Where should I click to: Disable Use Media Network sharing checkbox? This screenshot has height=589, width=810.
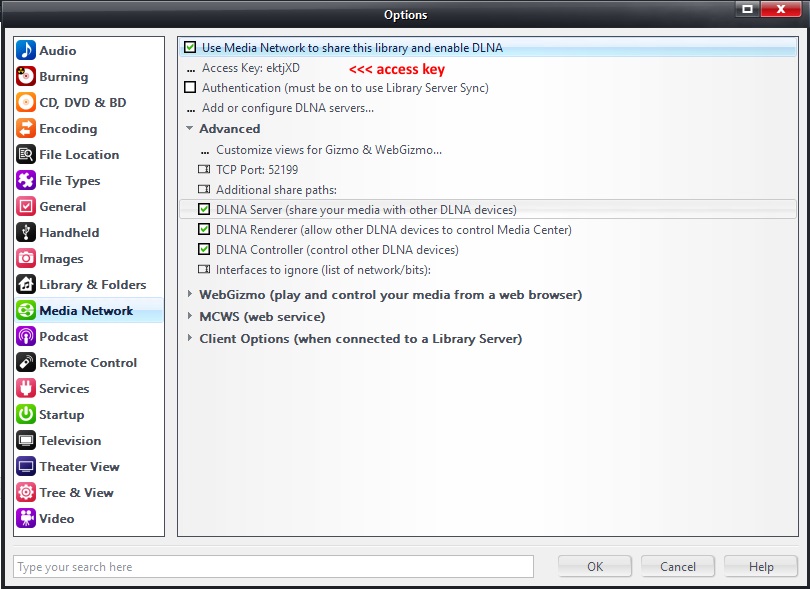tap(190, 48)
